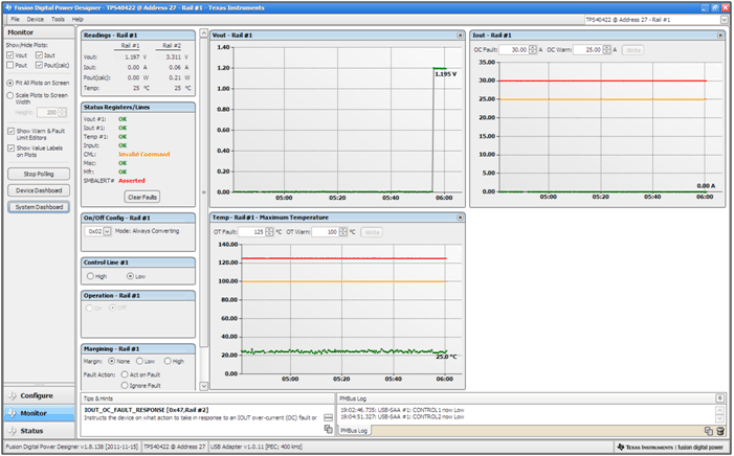Open the On/Off Config 0x02 dropdown
The image size is (734, 456).
click(x=106, y=231)
